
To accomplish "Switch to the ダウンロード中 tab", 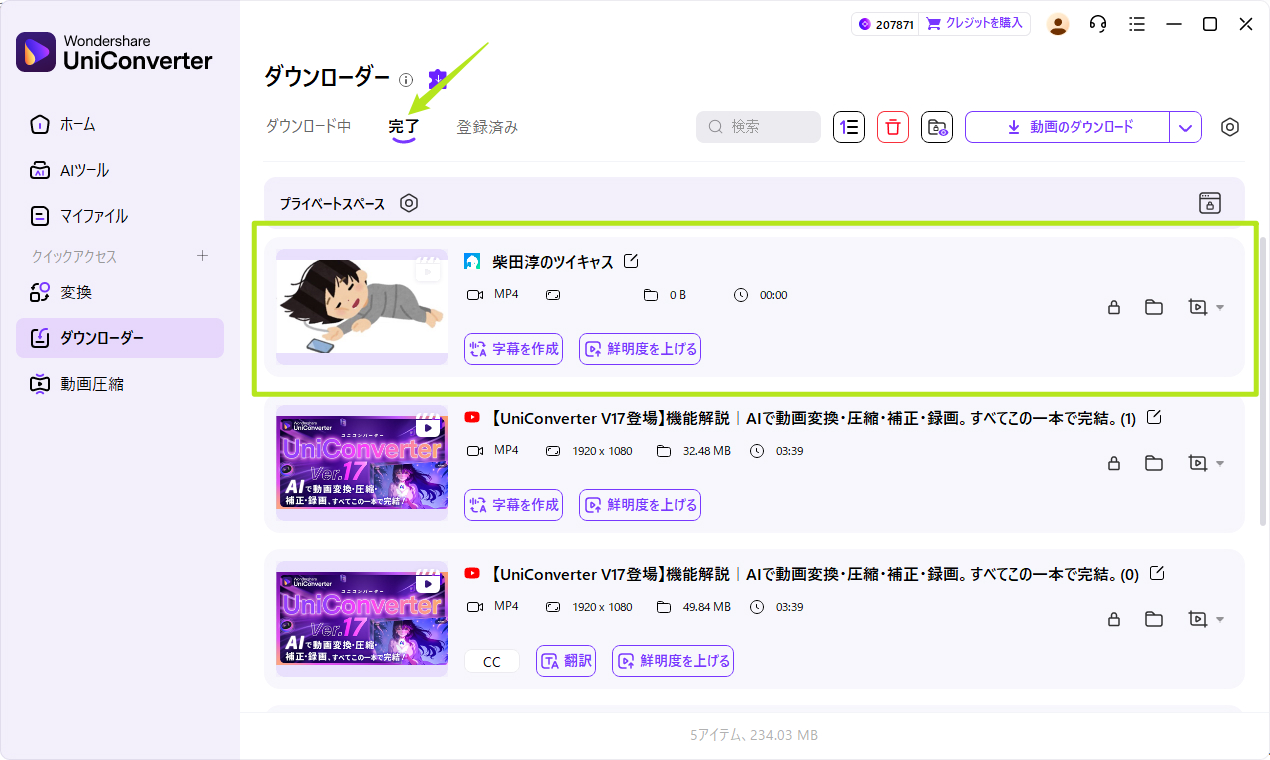I will pyautogui.click(x=308, y=126).
